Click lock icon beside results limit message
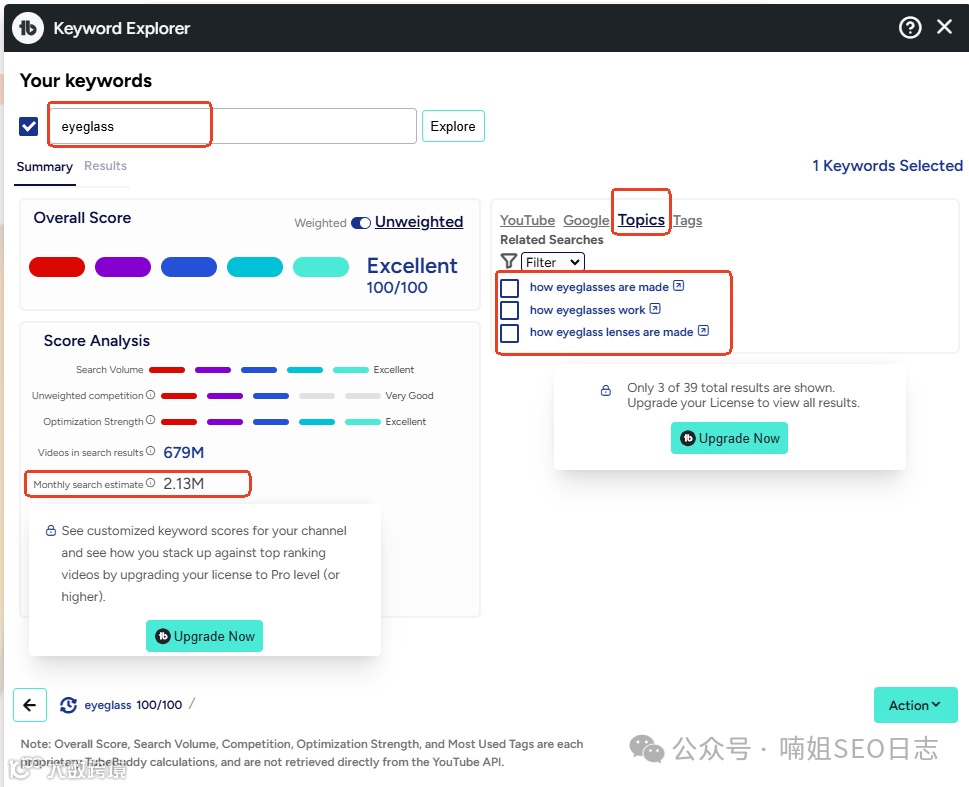This screenshot has height=787, width=969. [606, 391]
